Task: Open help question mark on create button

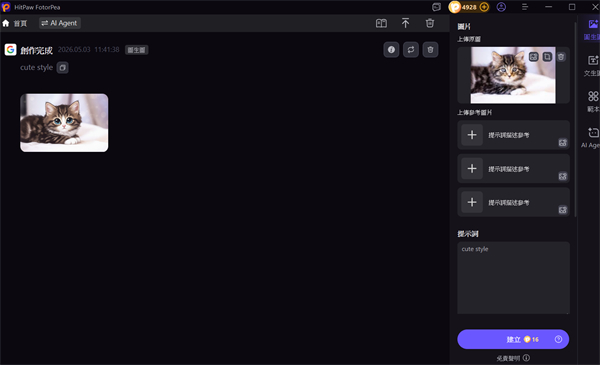Action: (558, 339)
